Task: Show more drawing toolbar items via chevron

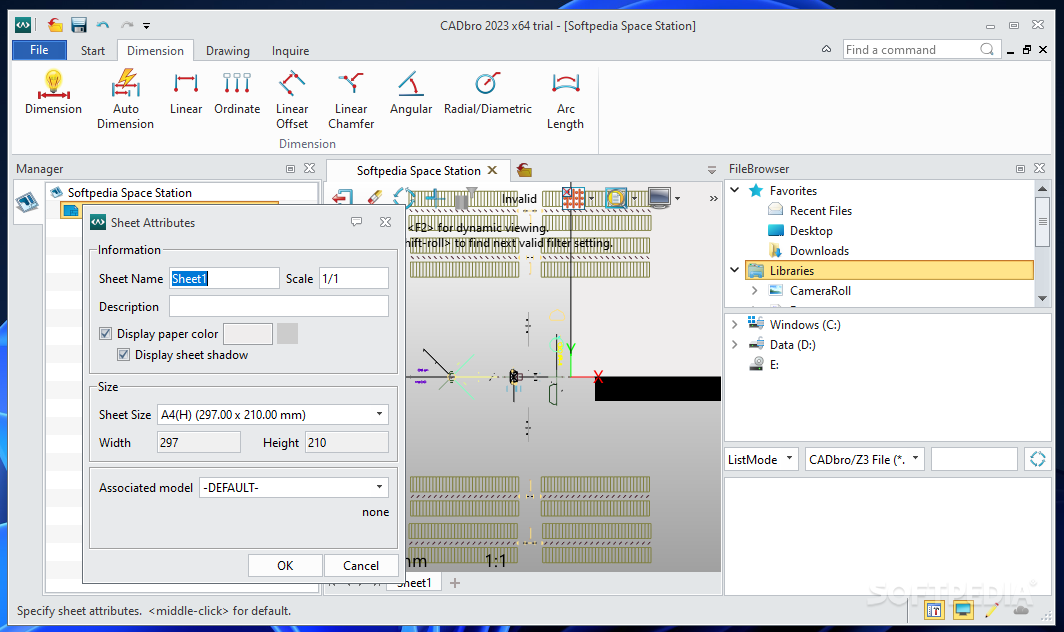Action: 713,198
